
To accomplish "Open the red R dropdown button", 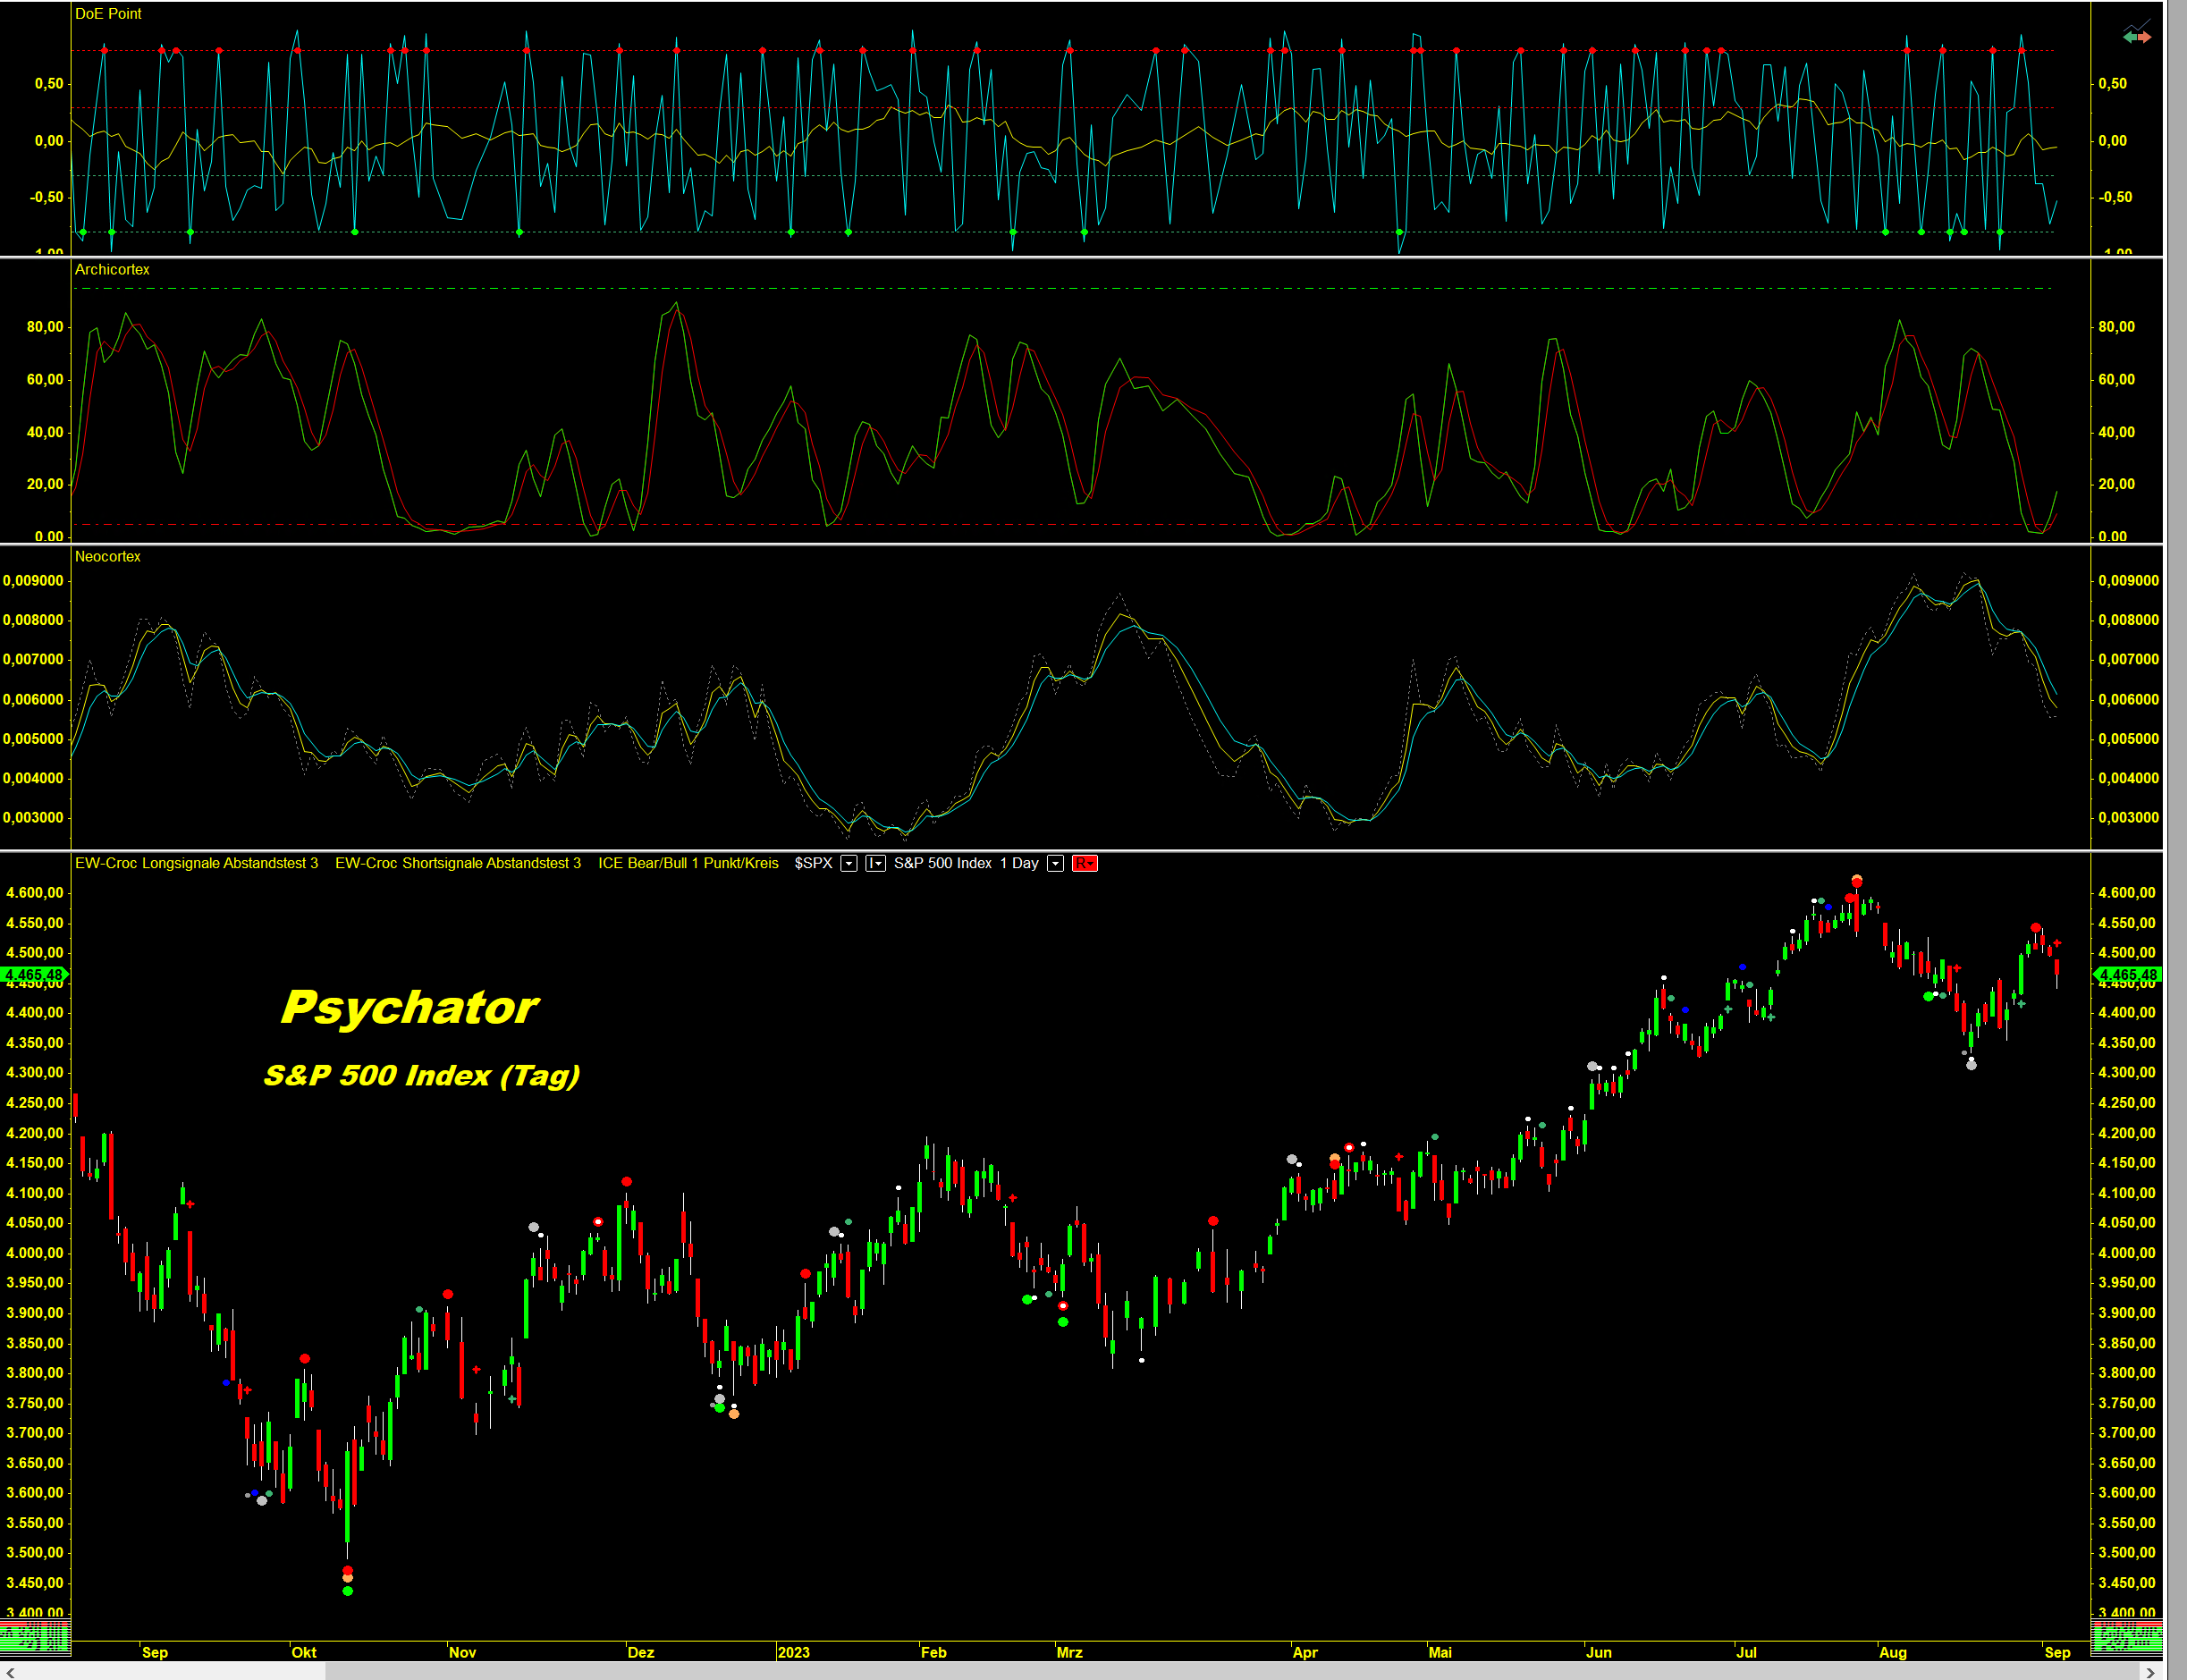I will [x=1084, y=863].
